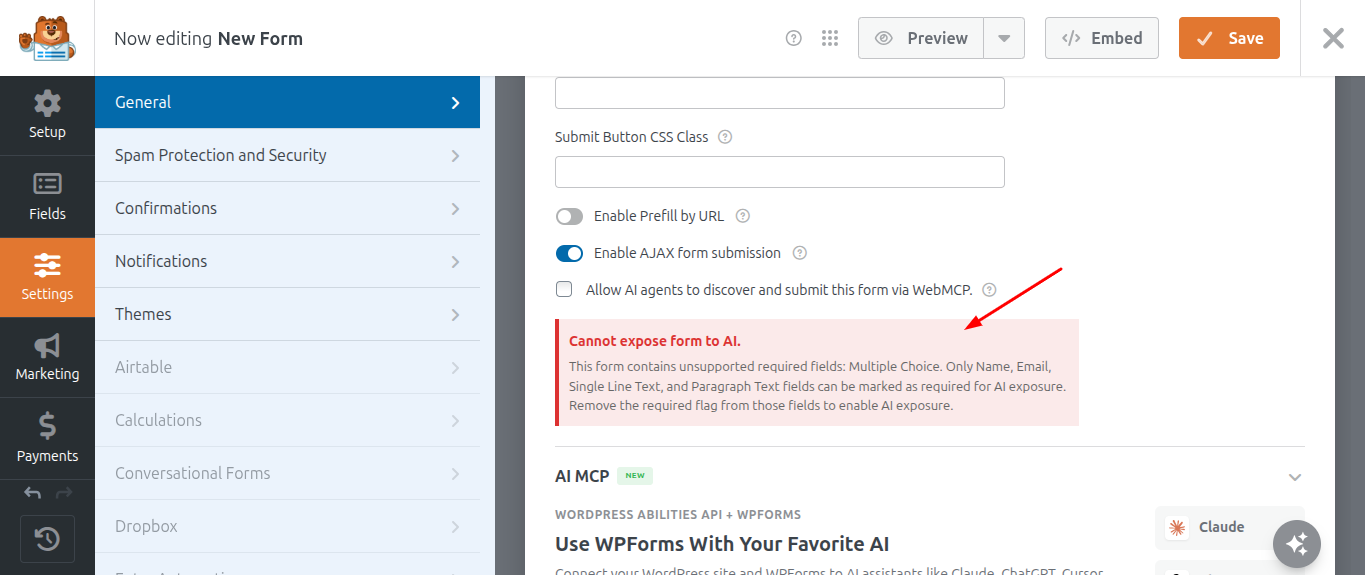Open help tooltip for Enable Prefill by URL

tap(743, 216)
